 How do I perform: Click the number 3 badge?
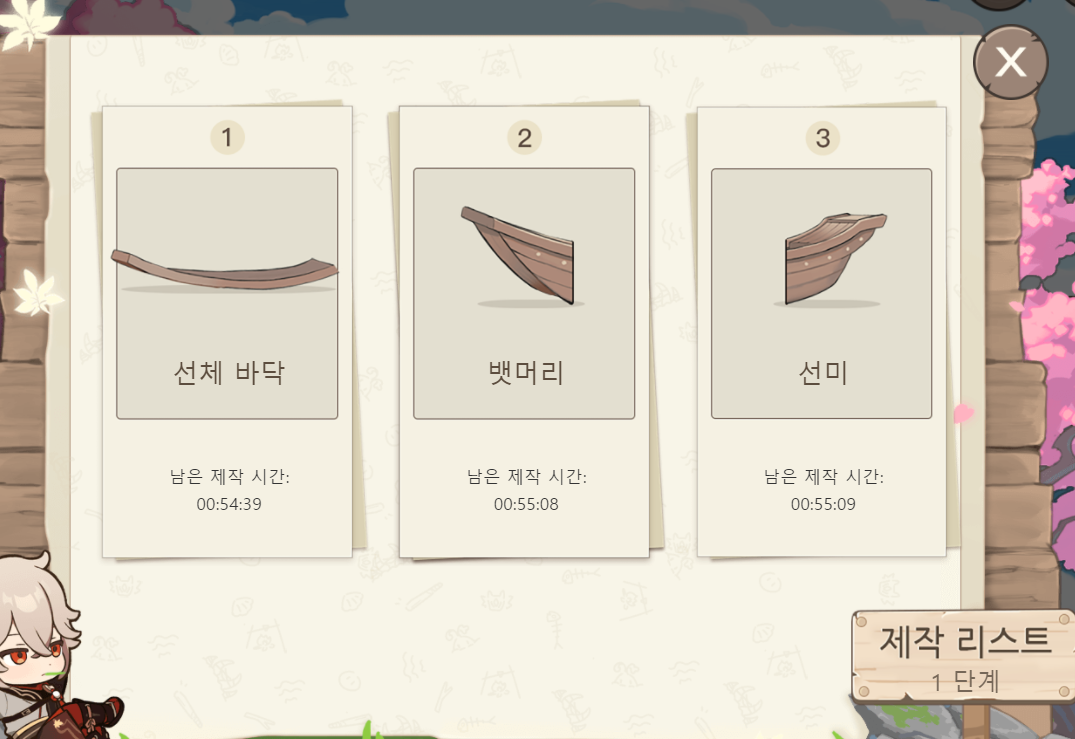pyautogui.click(x=823, y=138)
